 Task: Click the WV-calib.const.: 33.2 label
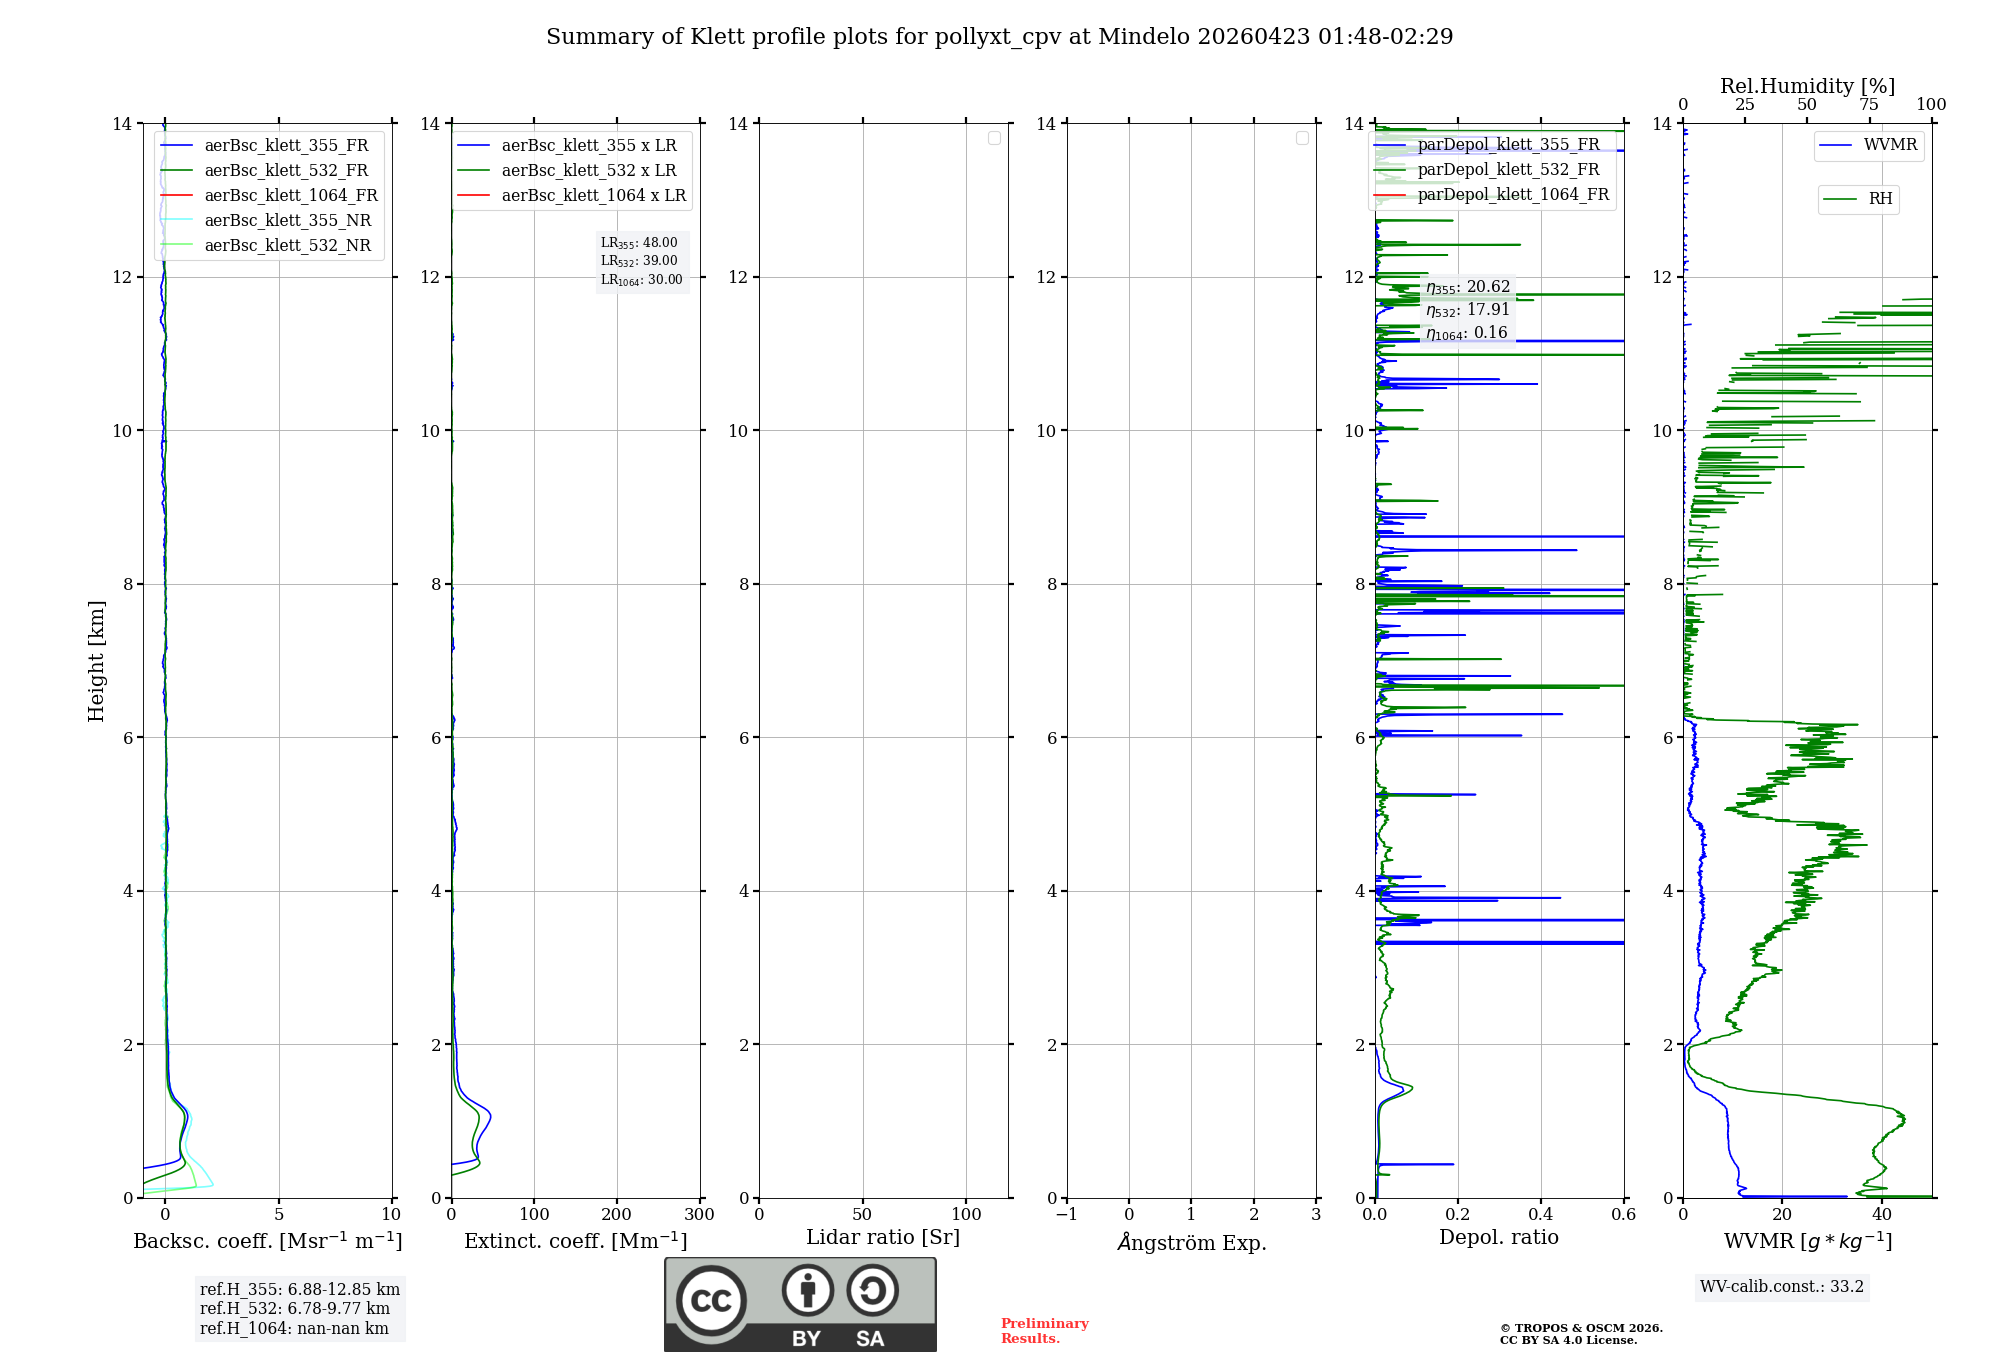(1781, 1287)
